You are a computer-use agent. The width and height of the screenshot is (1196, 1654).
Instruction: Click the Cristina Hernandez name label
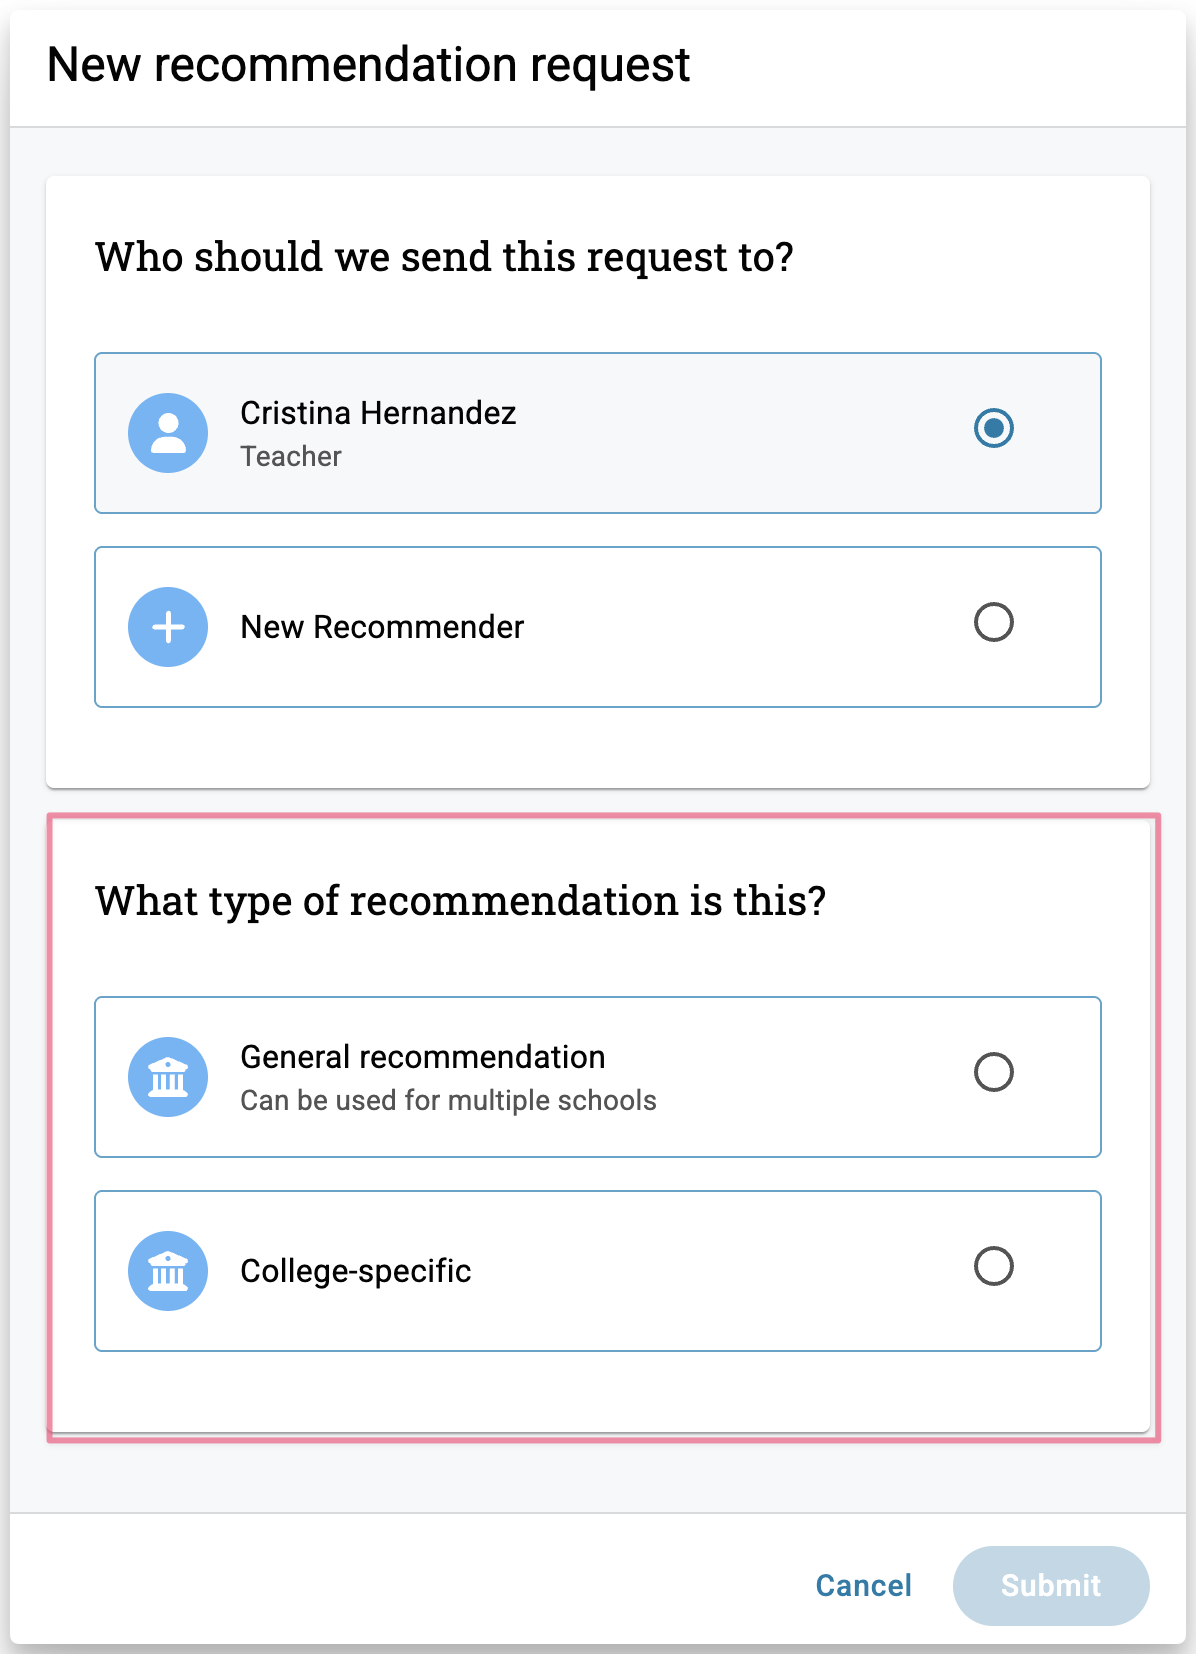(378, 413)
